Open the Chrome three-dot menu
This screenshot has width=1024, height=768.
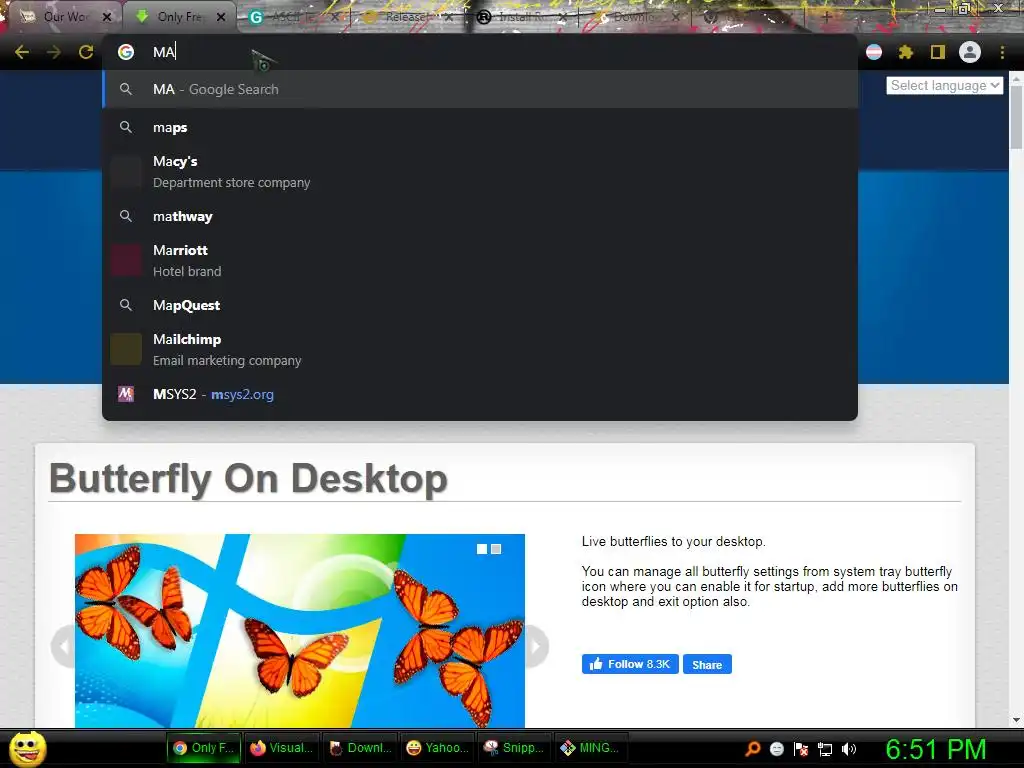point(1002,52)
